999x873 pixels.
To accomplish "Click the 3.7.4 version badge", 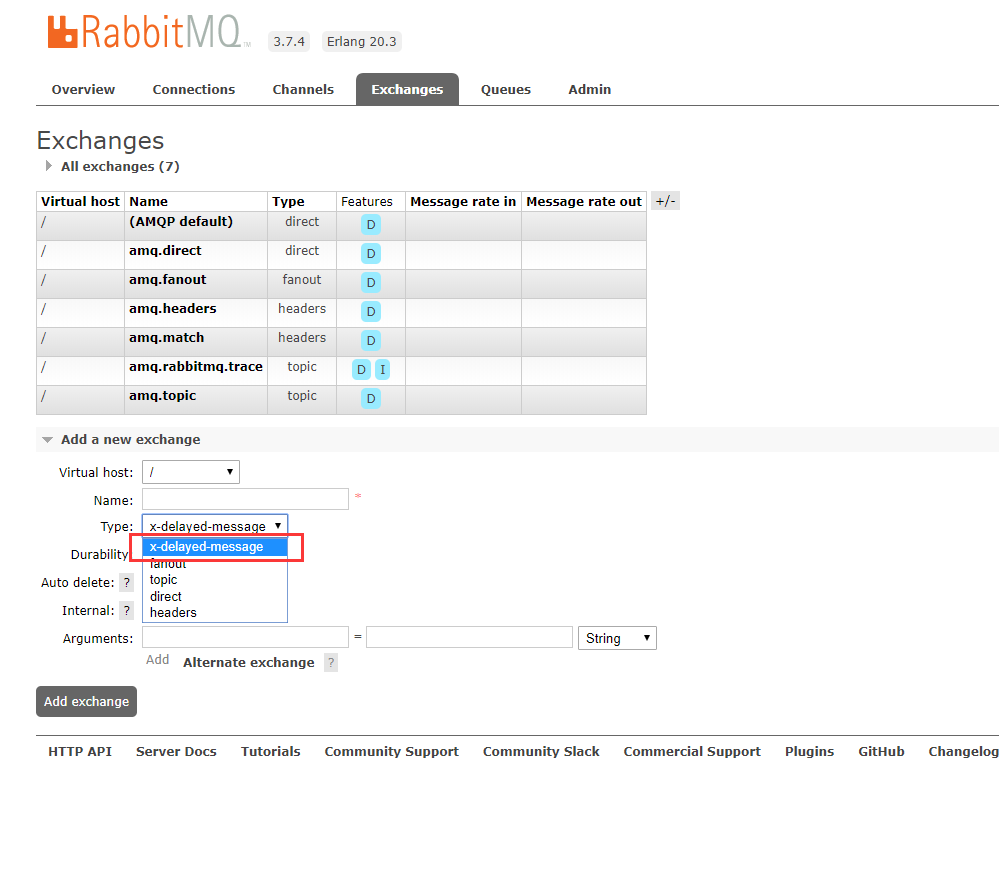I will click(289, 41).
